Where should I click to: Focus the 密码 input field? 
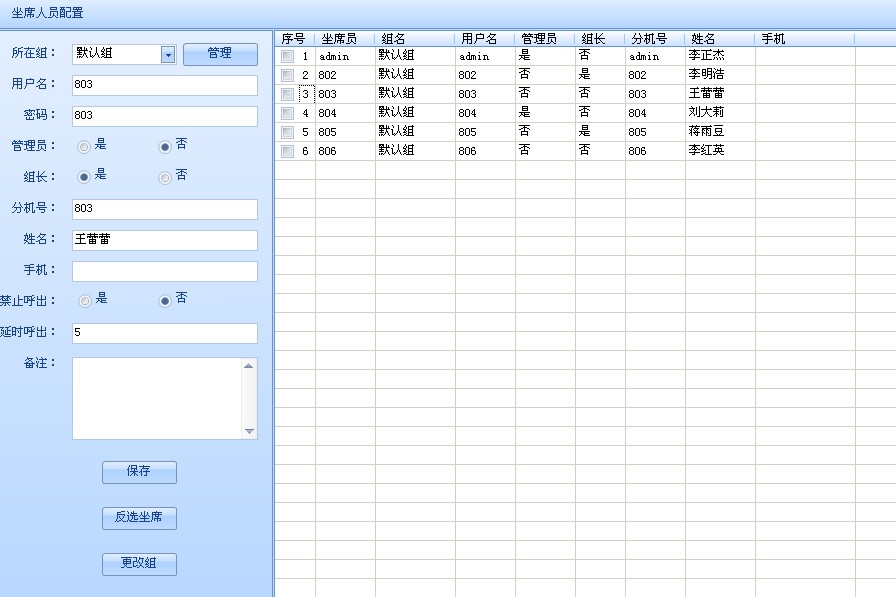pos(165,116)
